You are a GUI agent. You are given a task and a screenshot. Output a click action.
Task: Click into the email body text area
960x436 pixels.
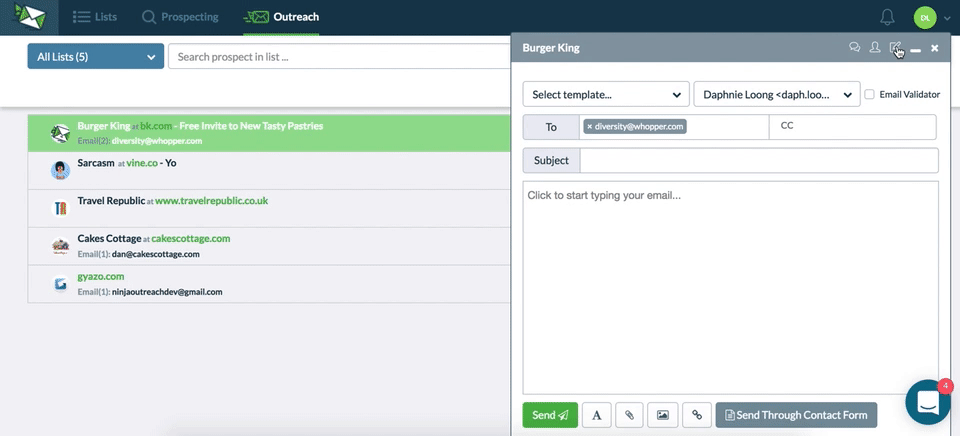[730, 287]
